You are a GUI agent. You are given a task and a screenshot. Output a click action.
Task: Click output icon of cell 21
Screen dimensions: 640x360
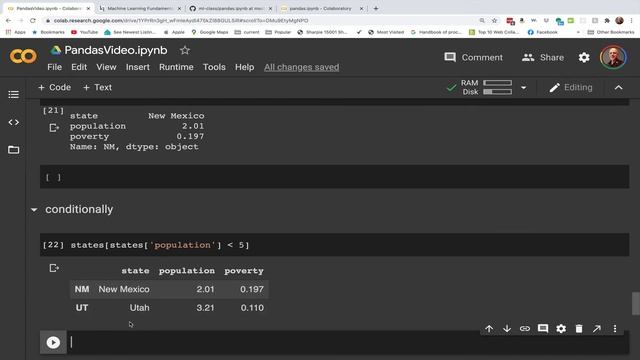click(x=54, y=128)
